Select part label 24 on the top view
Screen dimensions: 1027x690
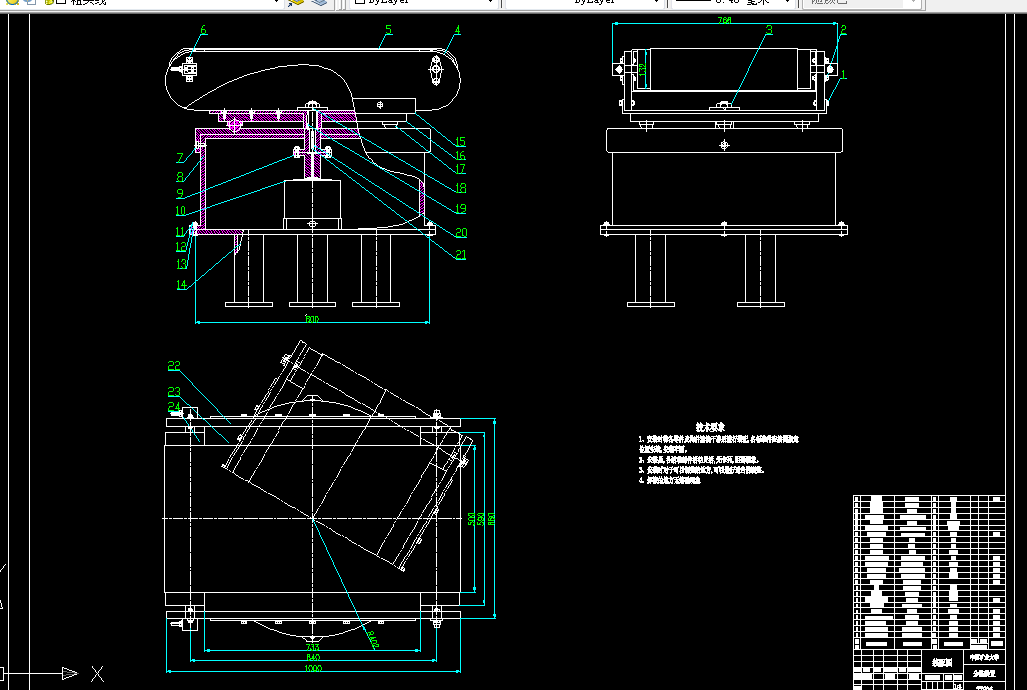tap(174, 407)
